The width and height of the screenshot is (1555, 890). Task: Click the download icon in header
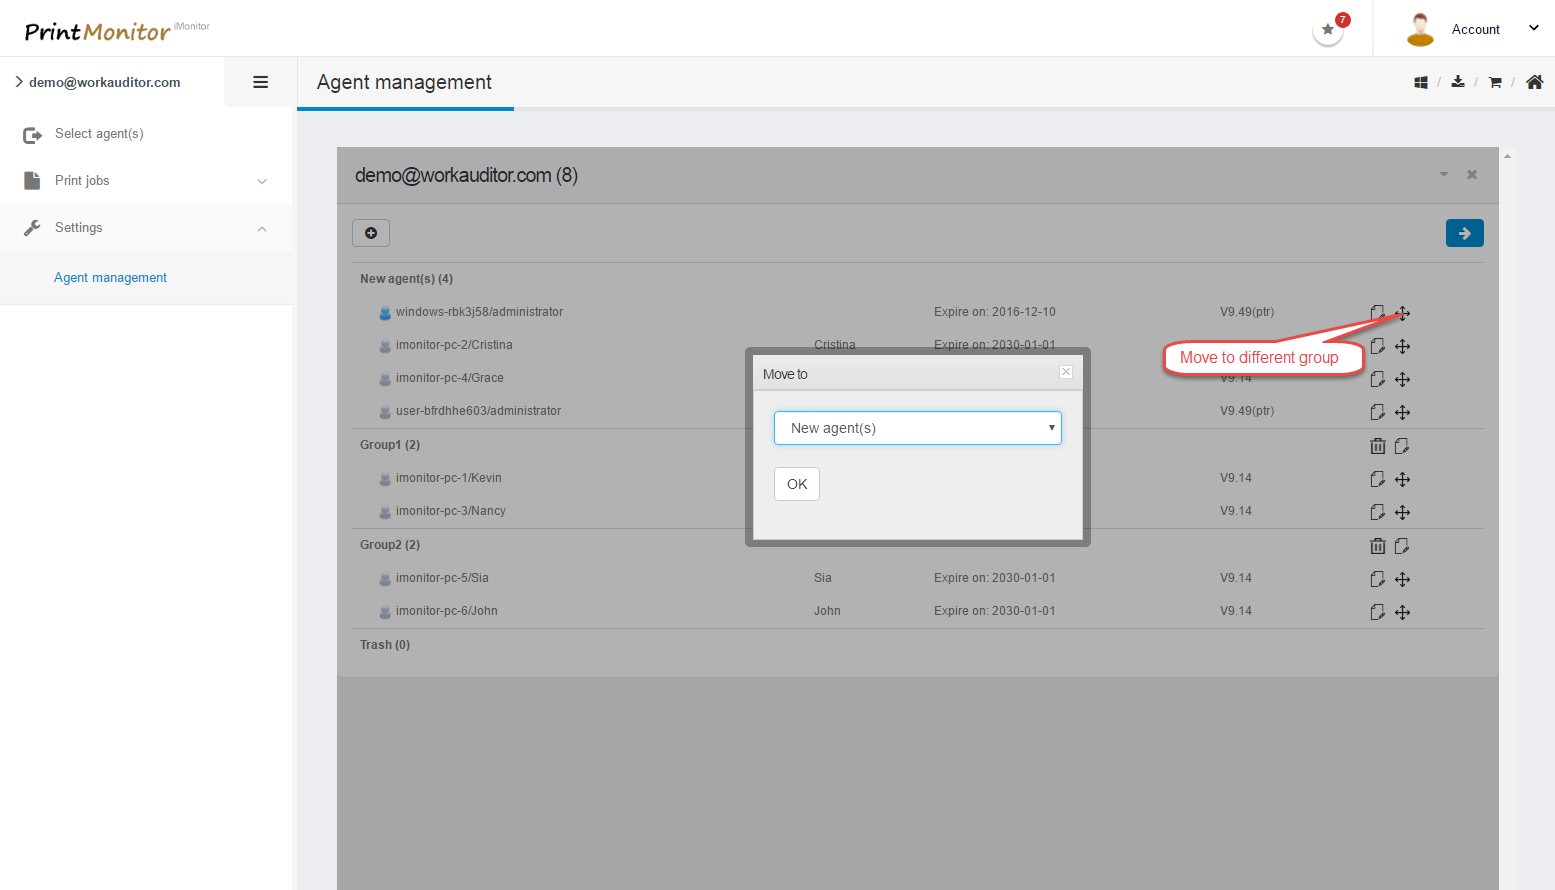pos(1458,82)
